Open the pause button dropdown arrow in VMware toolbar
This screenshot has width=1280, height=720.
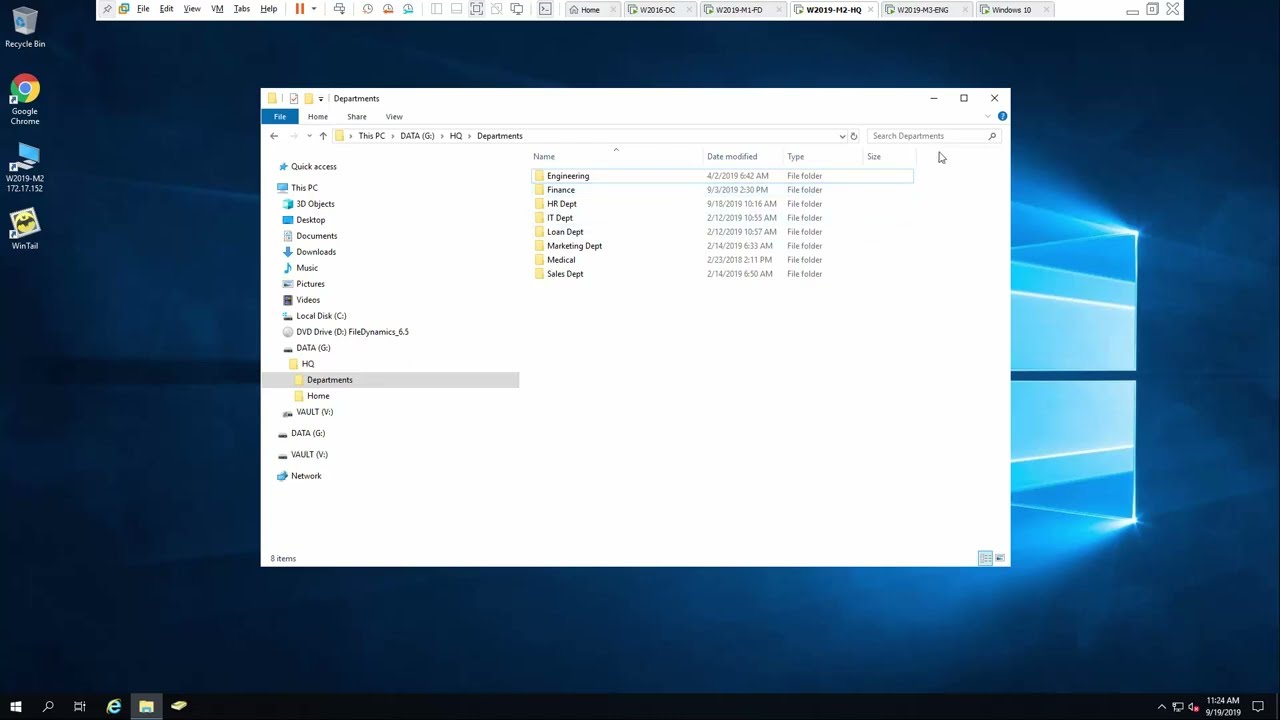pyautogui.click(x=314, y=9)
